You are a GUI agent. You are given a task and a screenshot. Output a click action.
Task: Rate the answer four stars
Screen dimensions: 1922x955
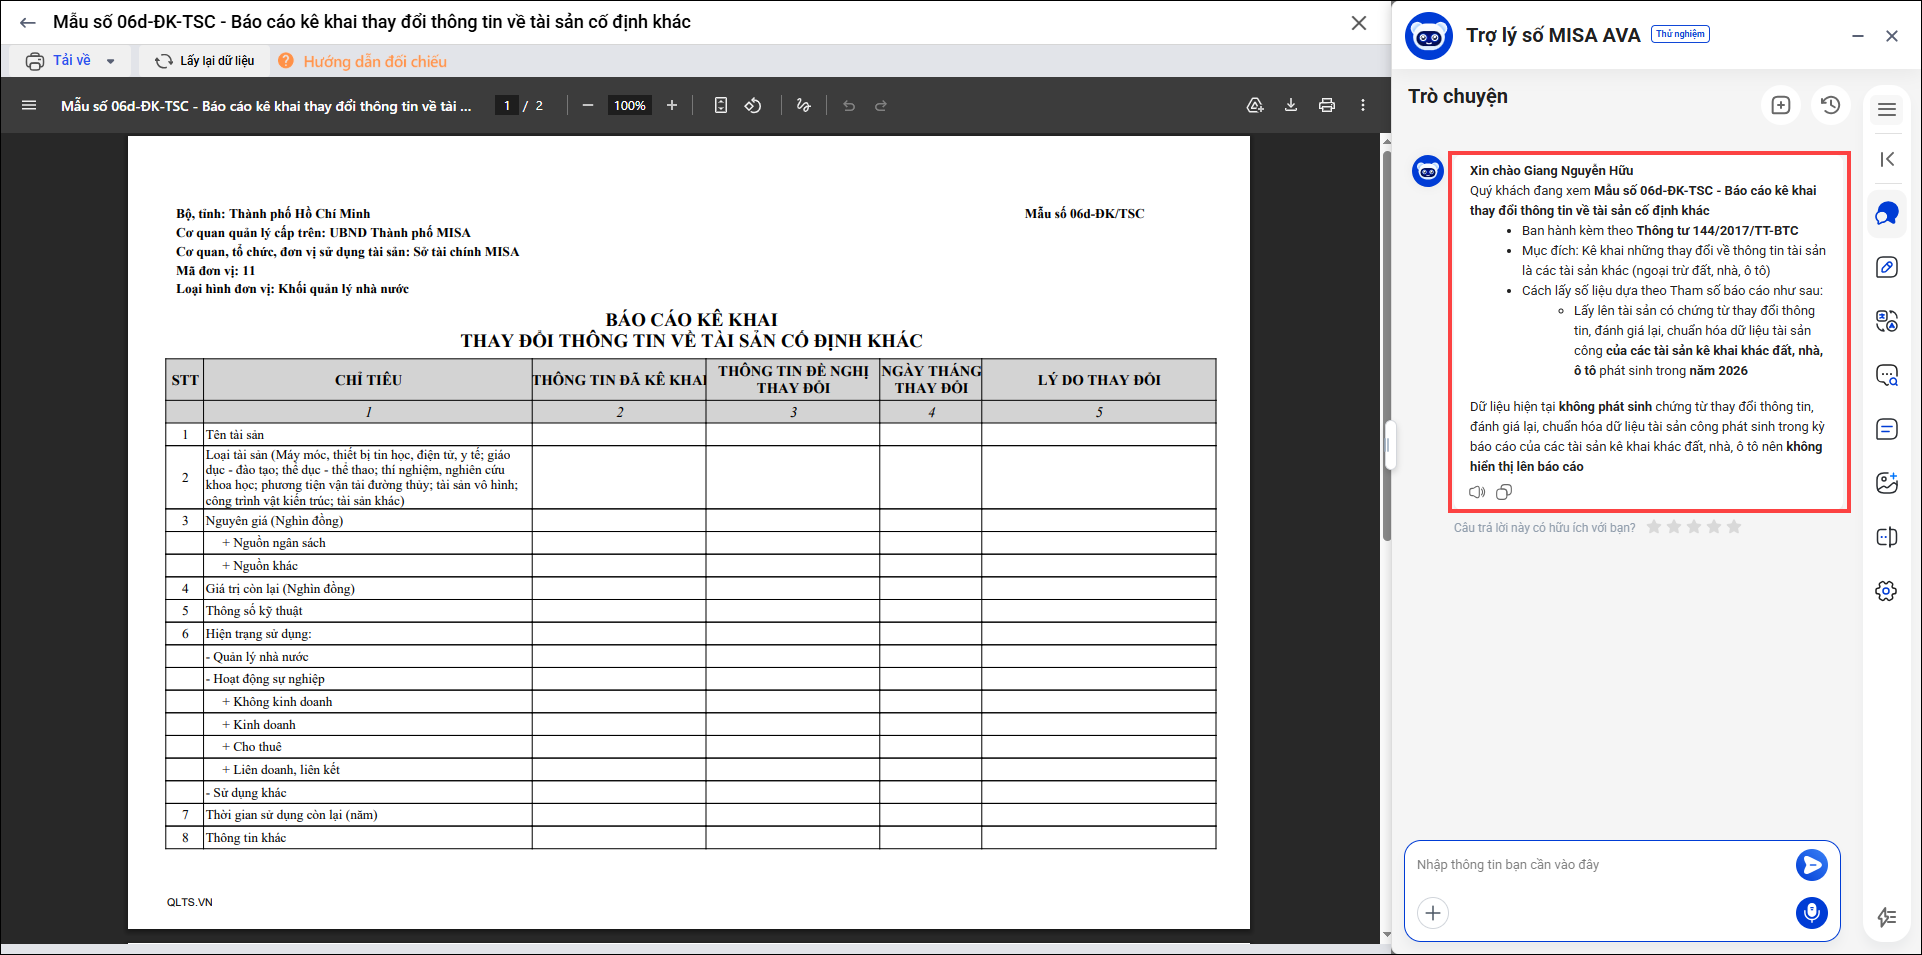(x=1714, y=527)
